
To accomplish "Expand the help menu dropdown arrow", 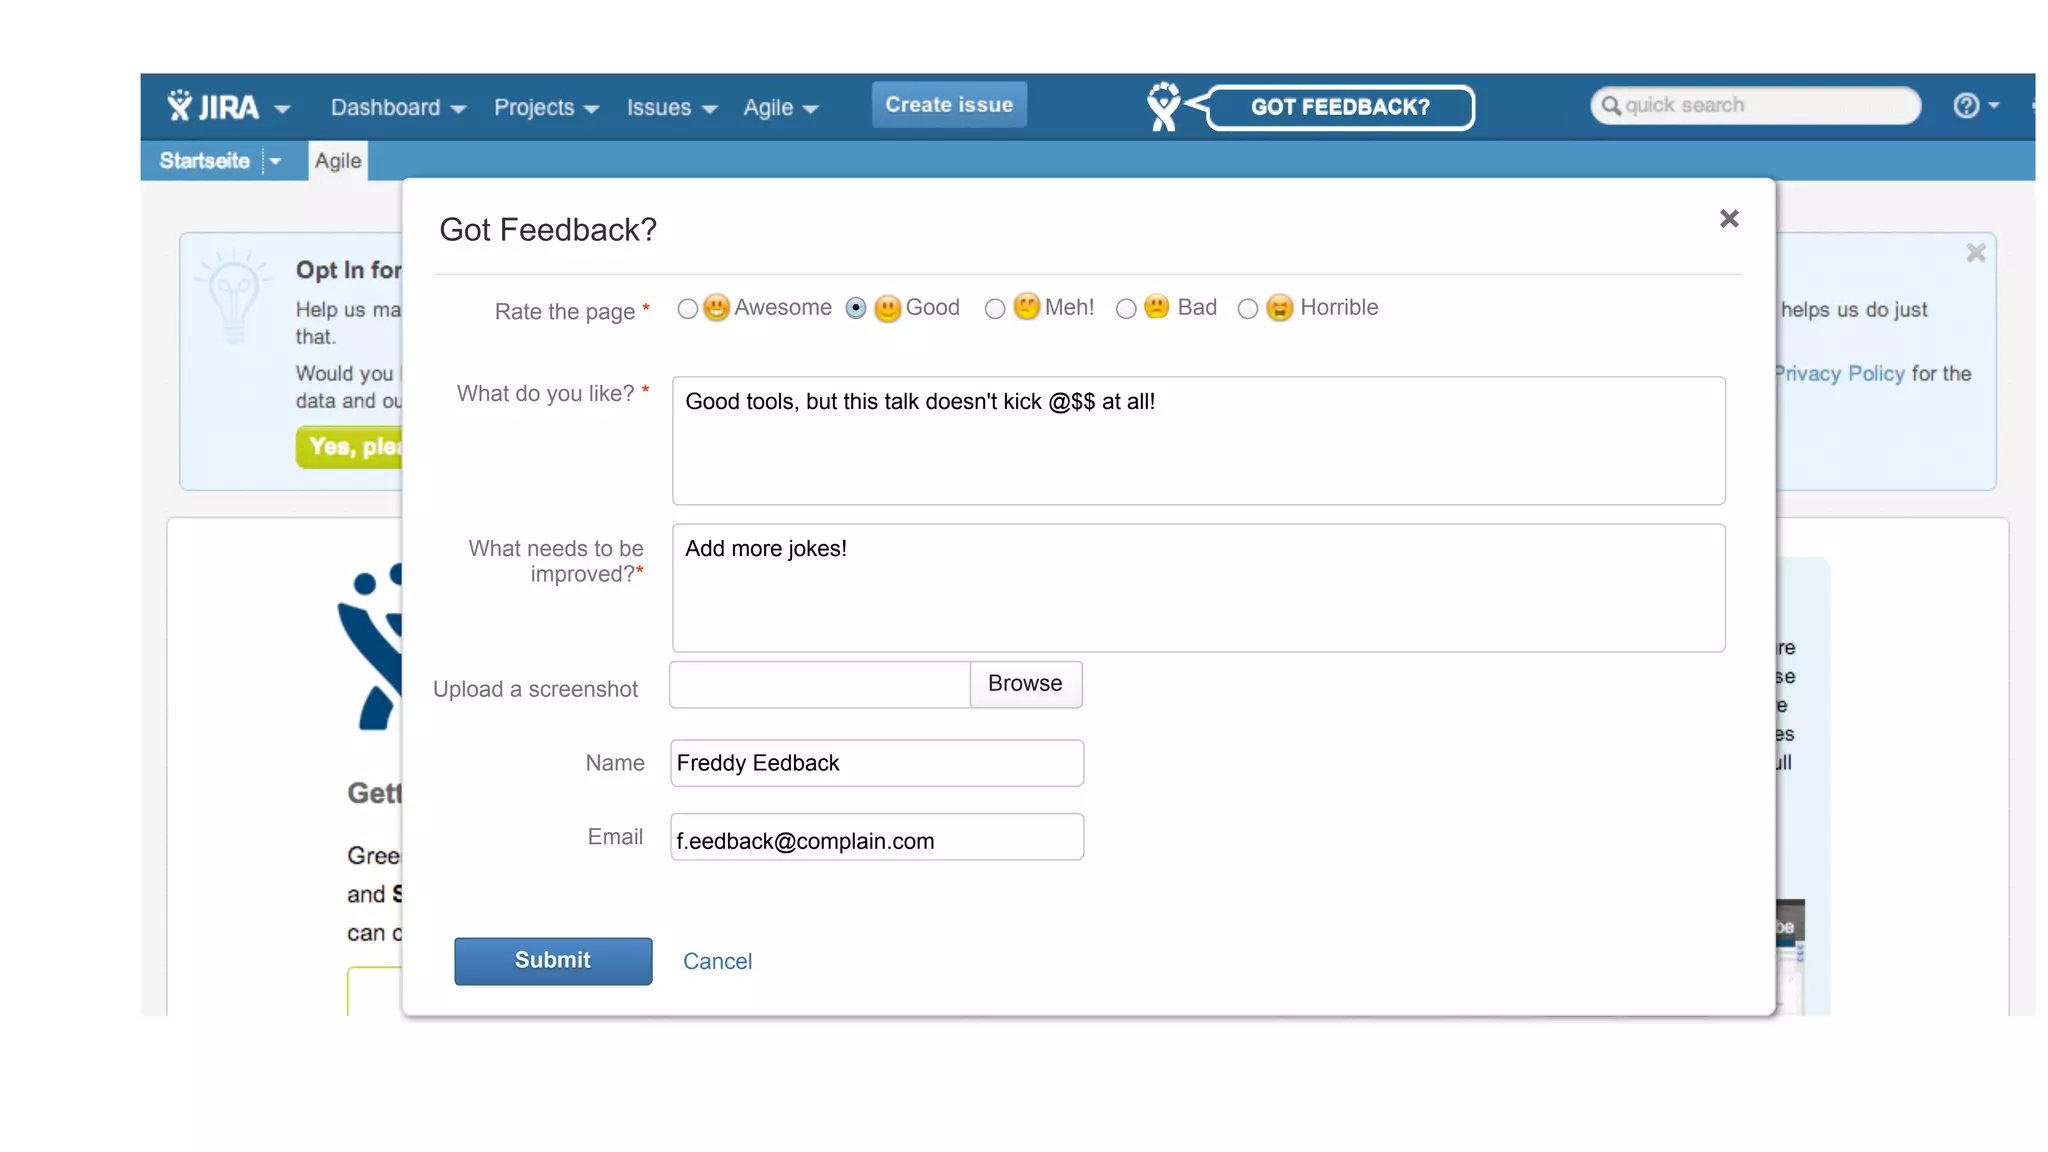I will 1994,105.
